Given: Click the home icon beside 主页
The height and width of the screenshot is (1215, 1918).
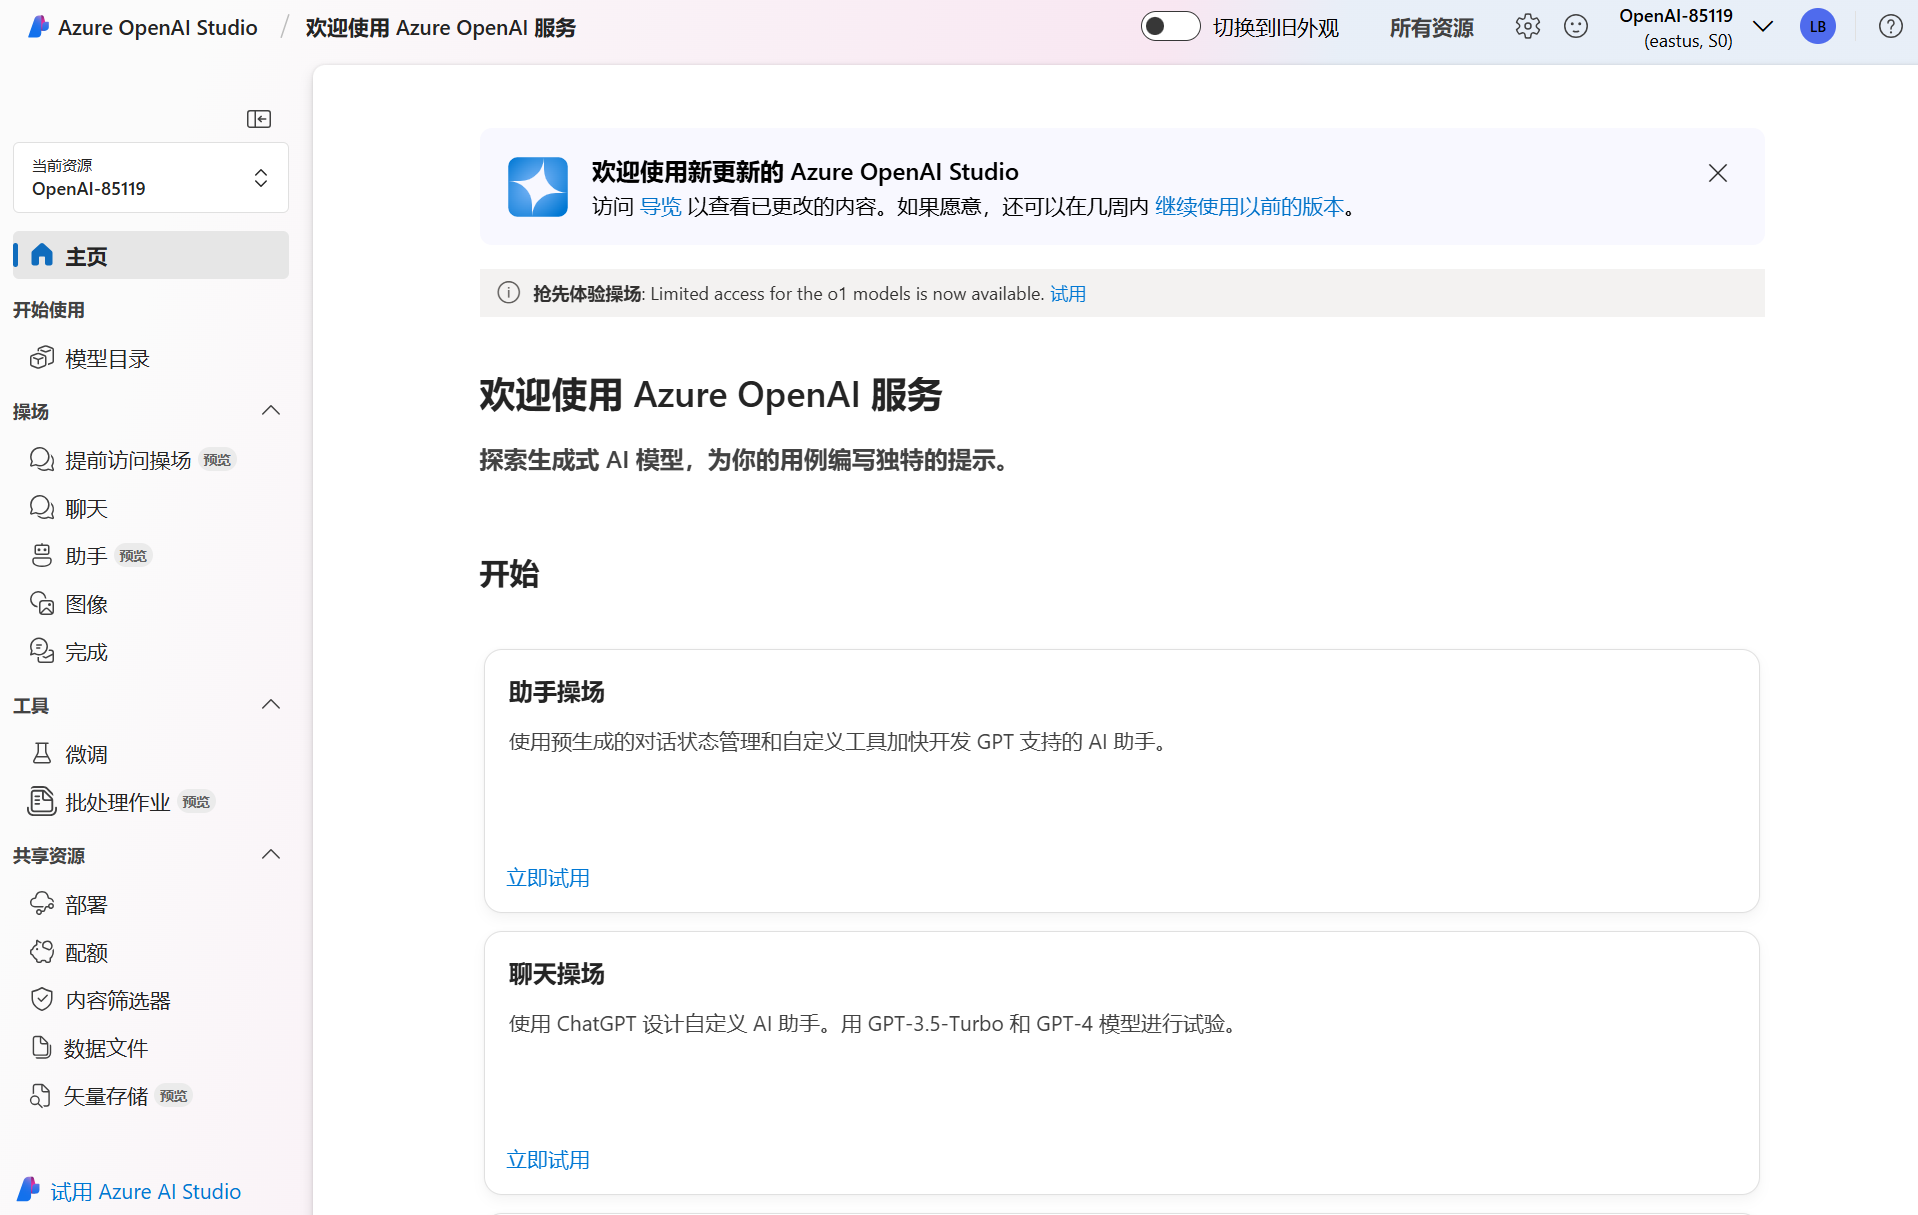Looking at the screenshot, I should [x=42, y=255].
